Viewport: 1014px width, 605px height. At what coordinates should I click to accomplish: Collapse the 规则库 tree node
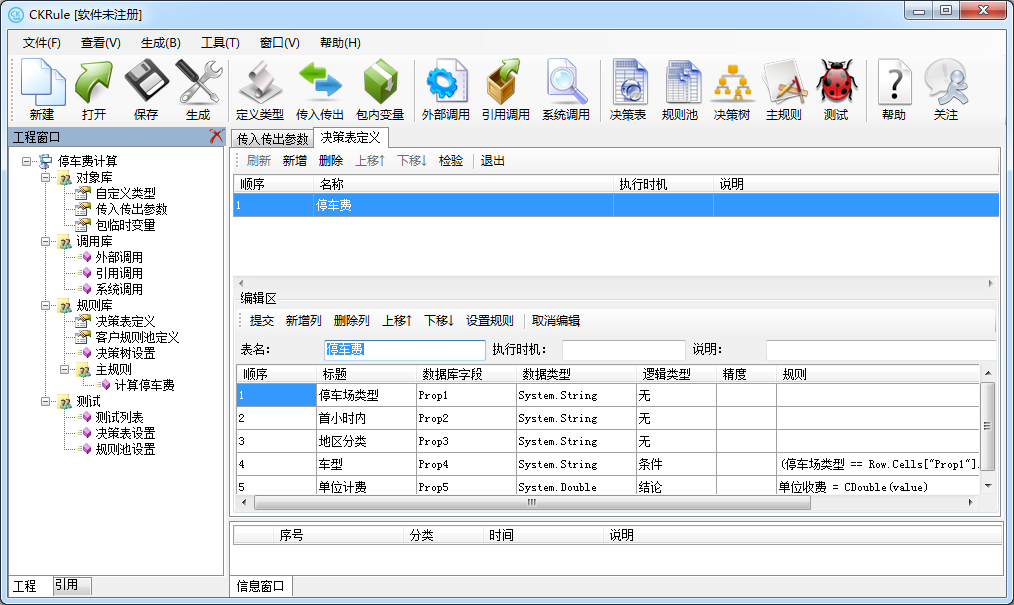tap(45, 305)
